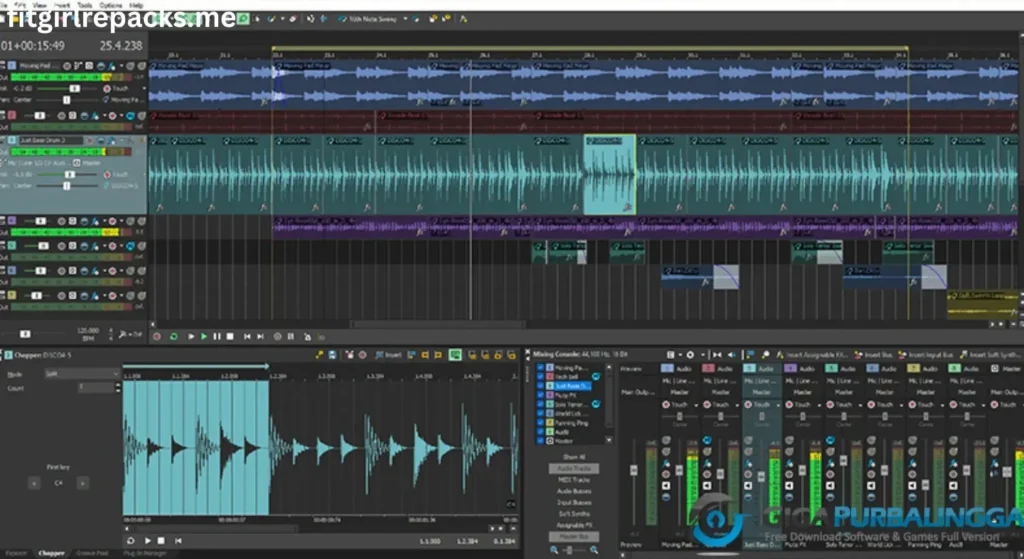Click the mixer properties gear icon
Viewport: 1024px width, 559px height.
tap(690, 355)
